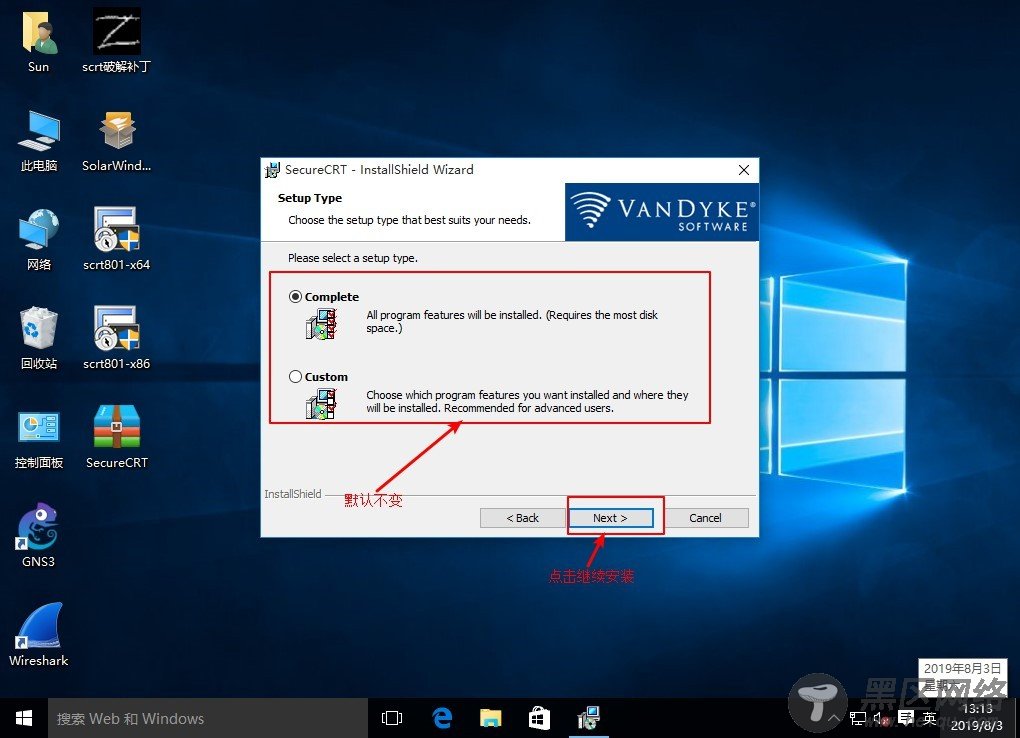Click the network tray icon
This screenshot has height=738, width=1020.
857,718
